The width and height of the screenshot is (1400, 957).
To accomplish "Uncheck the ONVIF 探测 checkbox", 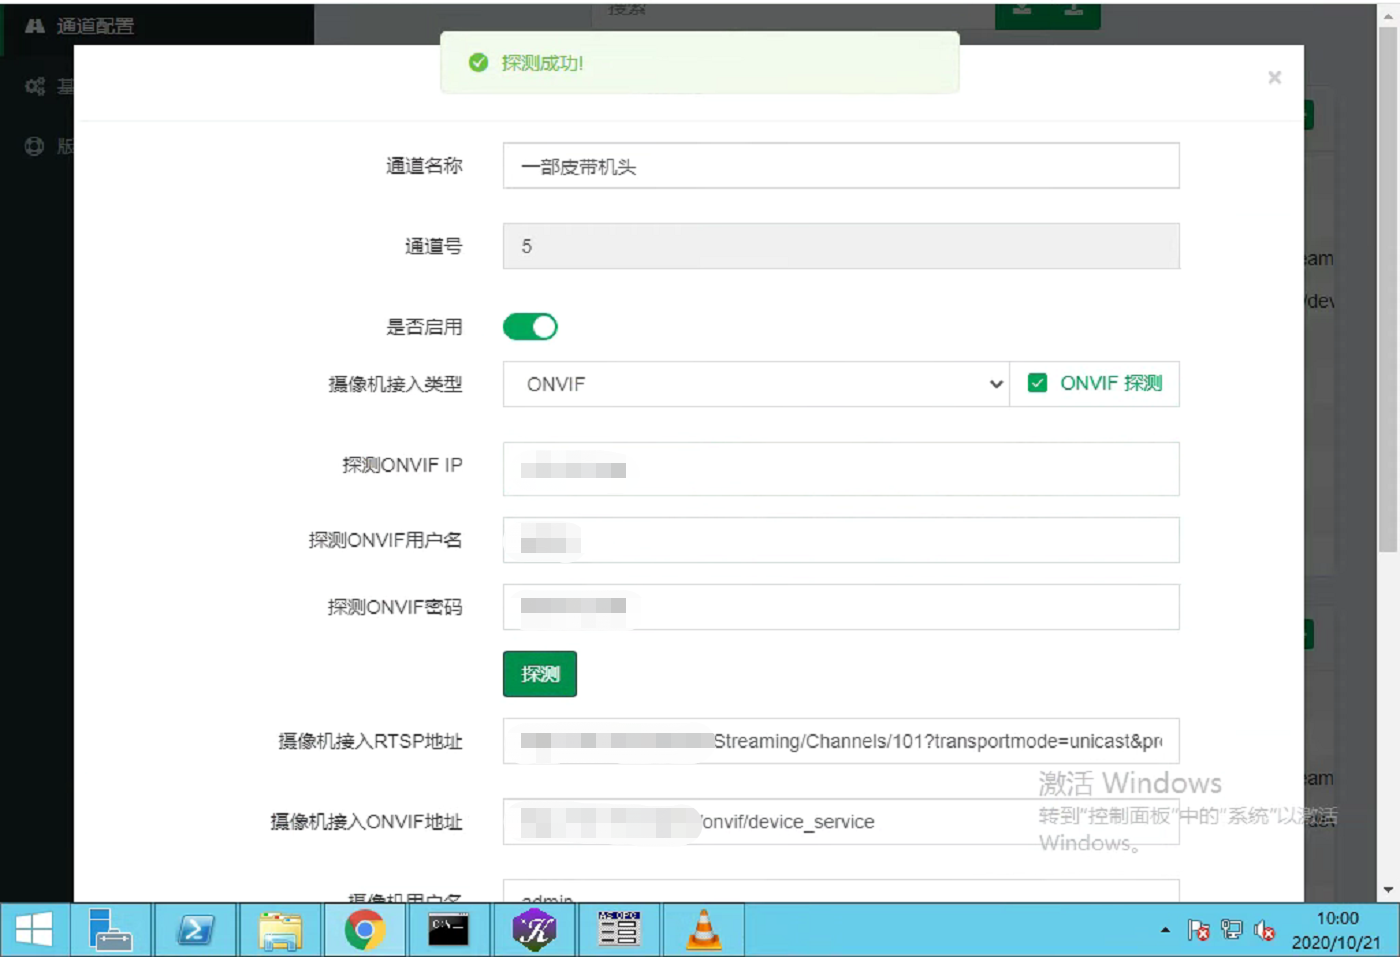I will [1037, 383].
